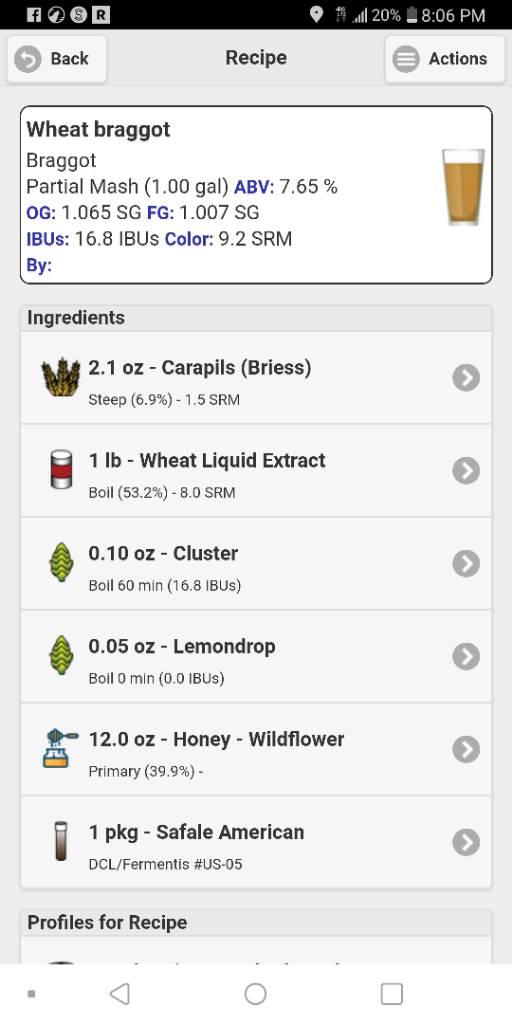Open the Wheat braggot recipe summary card

click(256, 195)
